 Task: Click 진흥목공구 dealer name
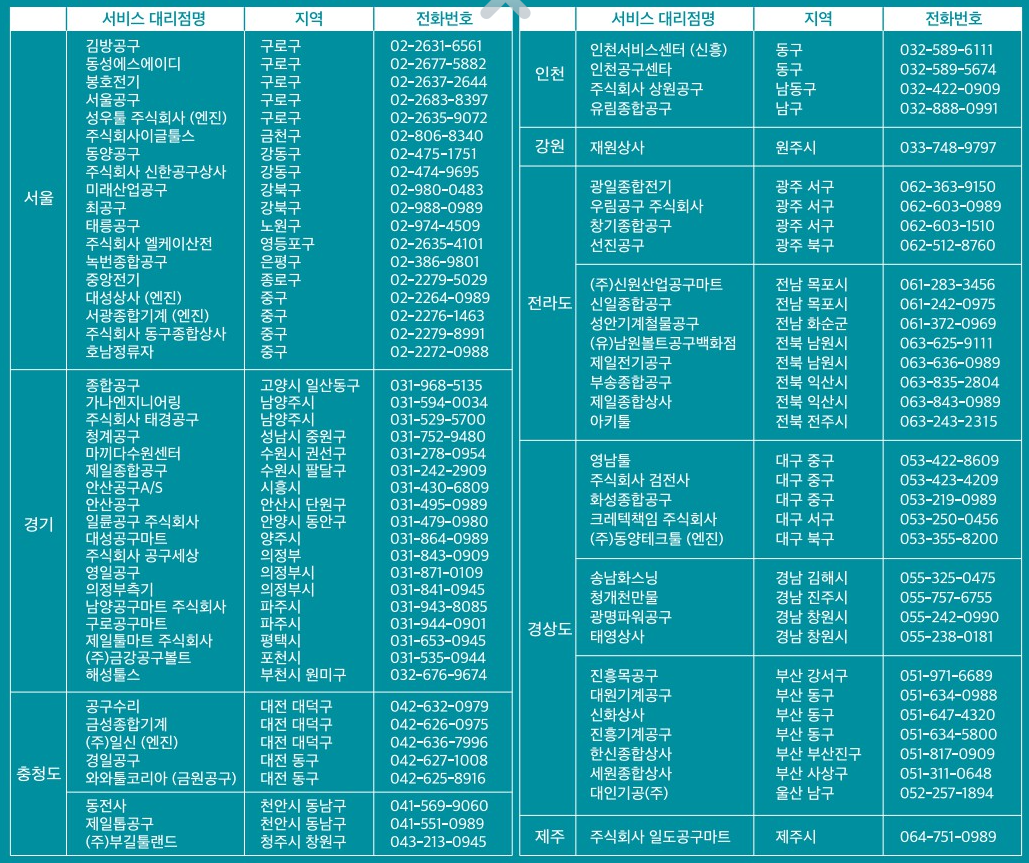click(x=623, y=676)
